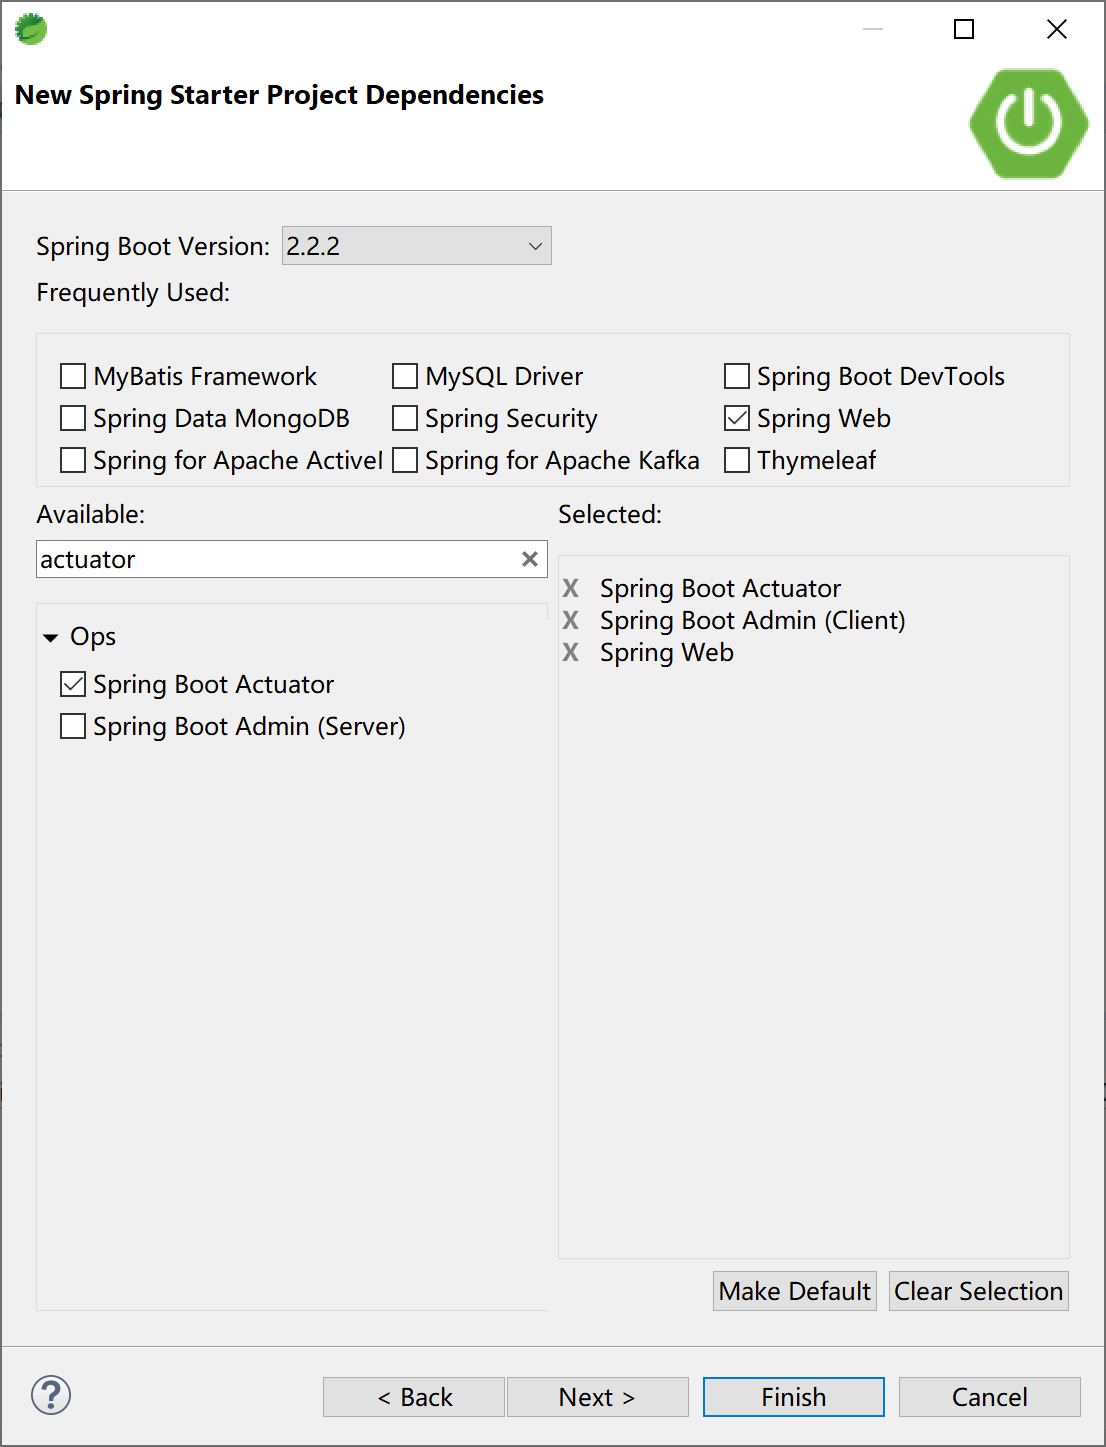
Task: Remove Spring Web from Selected list
Action: point(571,652)
